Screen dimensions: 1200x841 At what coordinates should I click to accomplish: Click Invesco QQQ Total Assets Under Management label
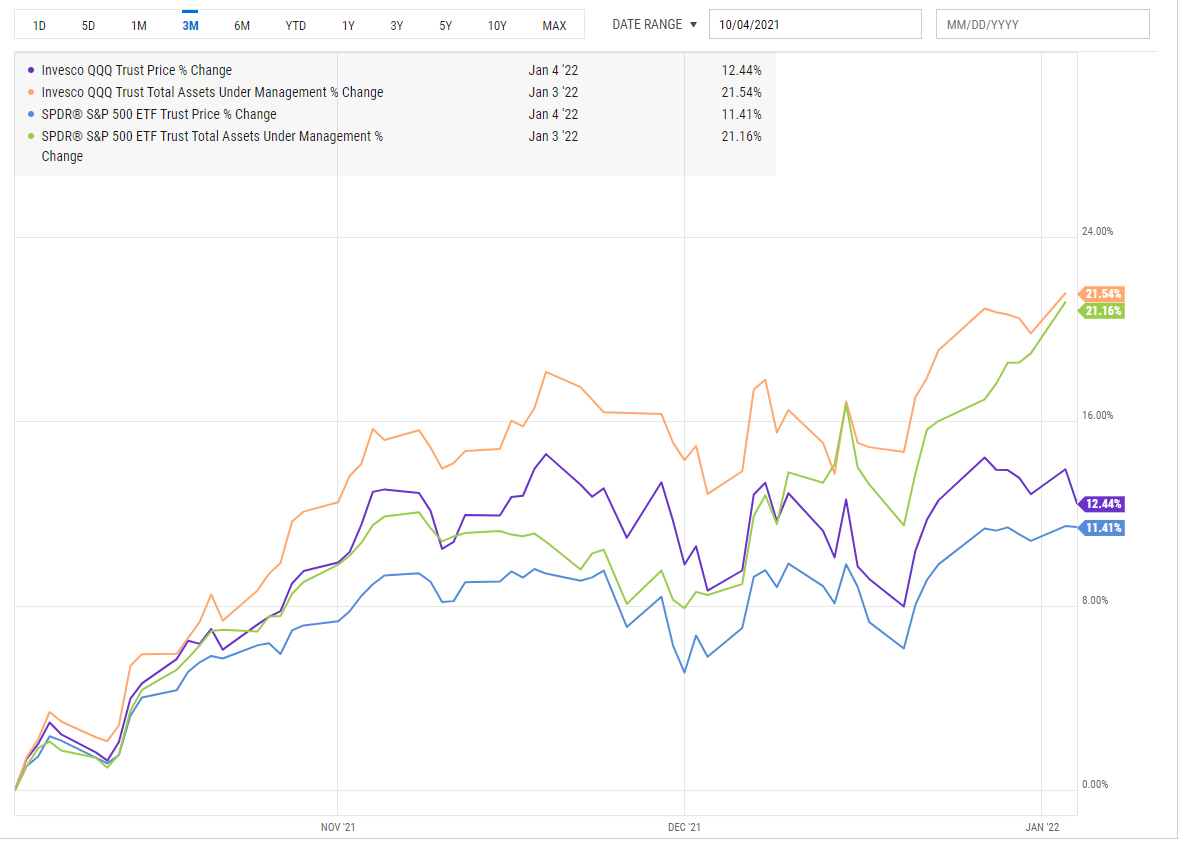(x=213, y=93)
